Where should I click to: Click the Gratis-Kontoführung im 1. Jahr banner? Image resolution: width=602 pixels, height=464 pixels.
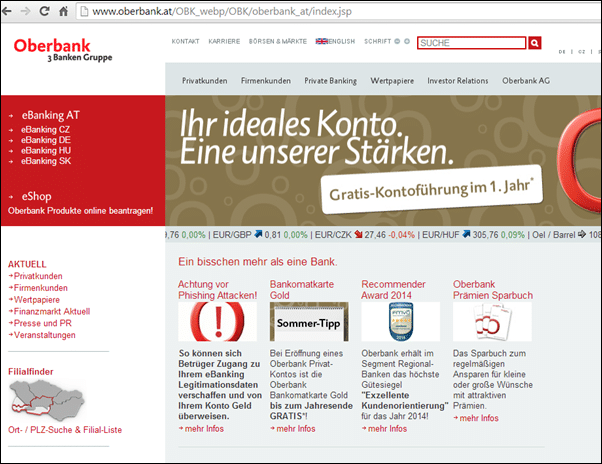pos(432,189)
